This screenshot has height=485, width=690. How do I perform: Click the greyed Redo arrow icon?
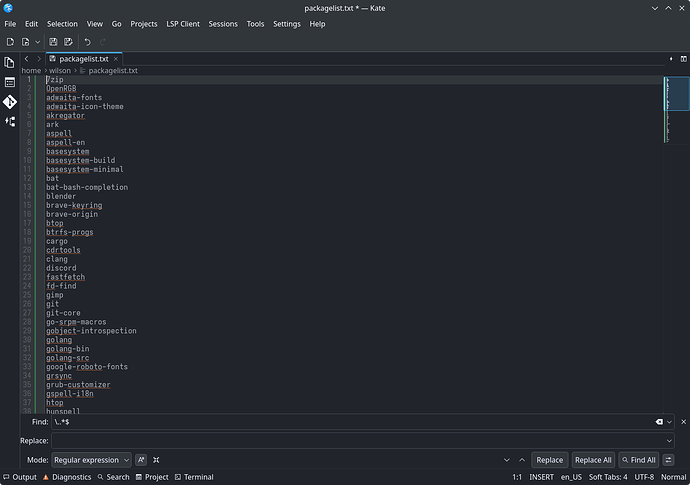(x=103, y=42)
